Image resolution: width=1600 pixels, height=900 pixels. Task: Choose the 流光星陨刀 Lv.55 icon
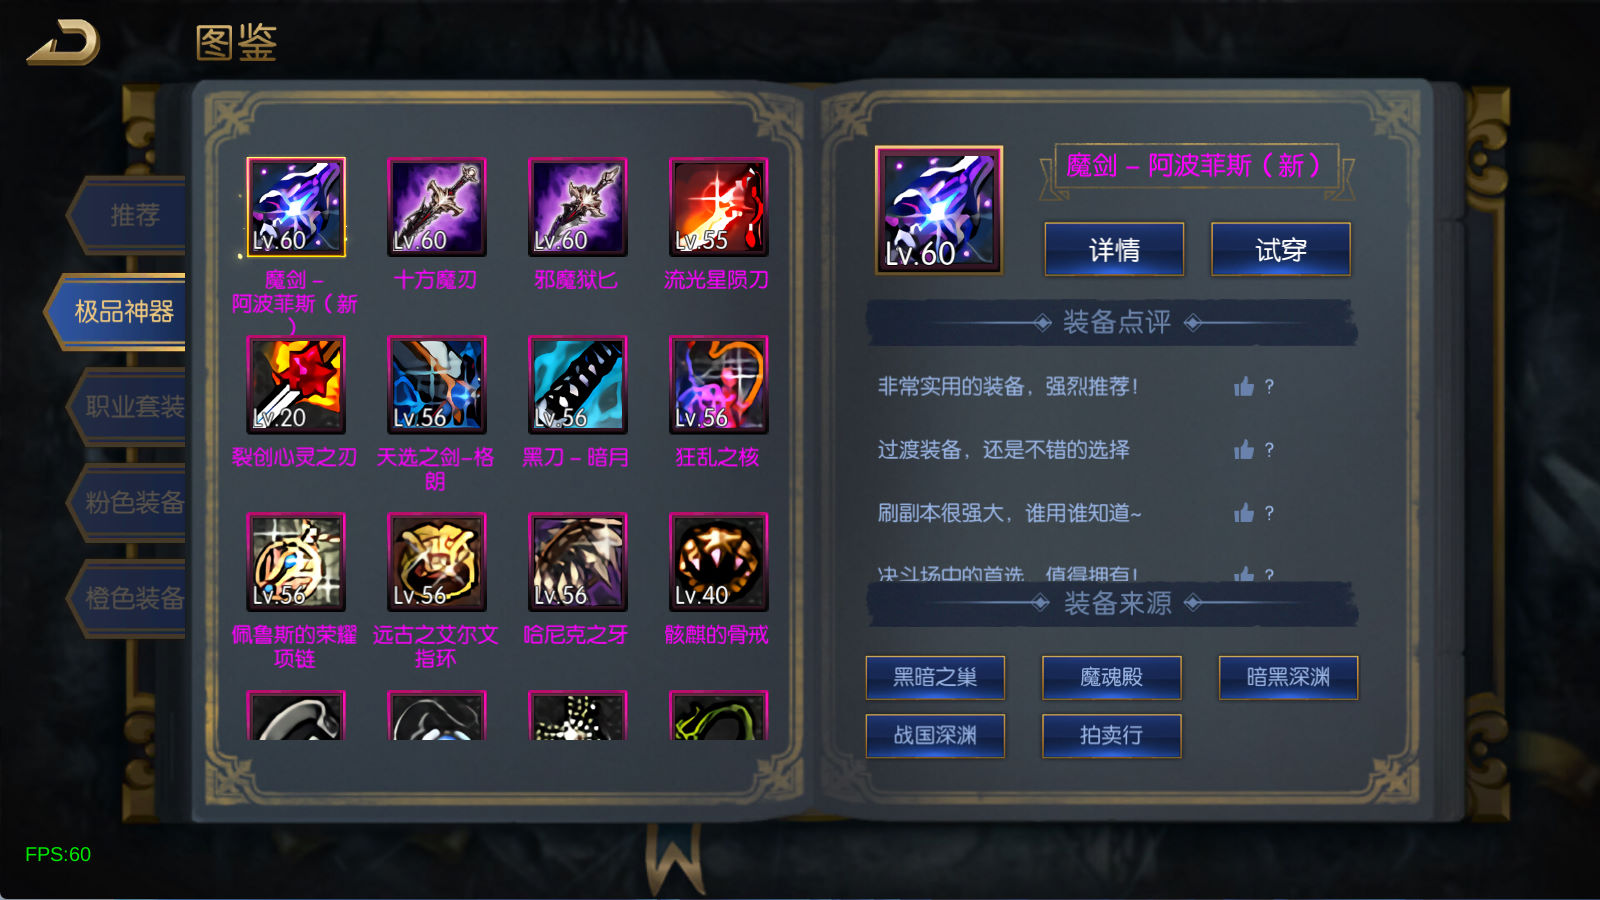[719, 207]
